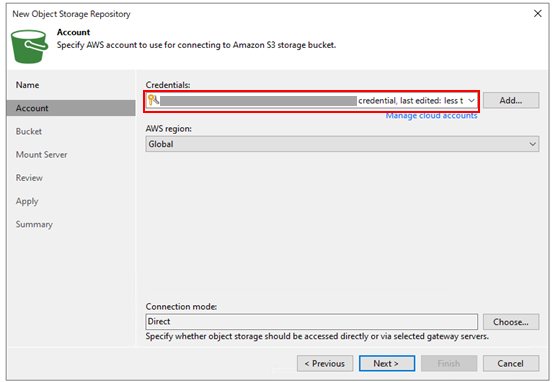553x382 pixels.
Task: Go back with Previous button
Action: pos(325,363)
